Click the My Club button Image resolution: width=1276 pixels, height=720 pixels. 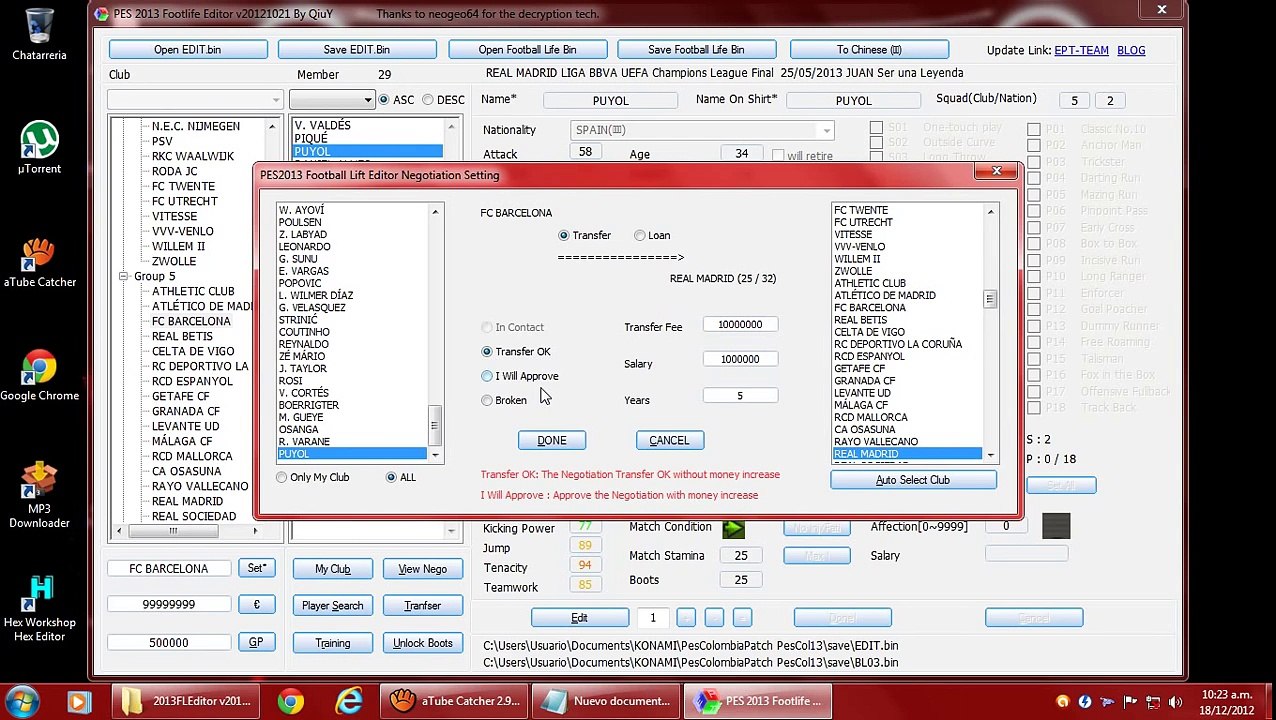333,569
